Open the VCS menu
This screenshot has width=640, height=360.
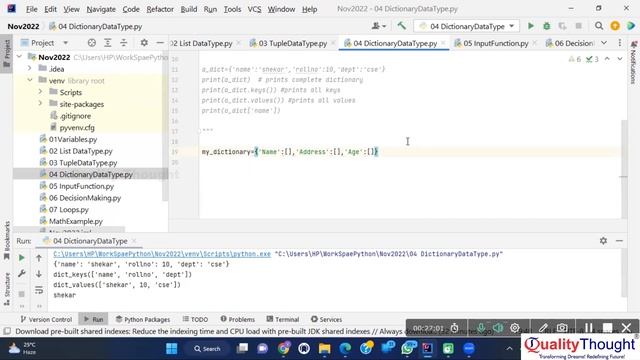point(254,9)
